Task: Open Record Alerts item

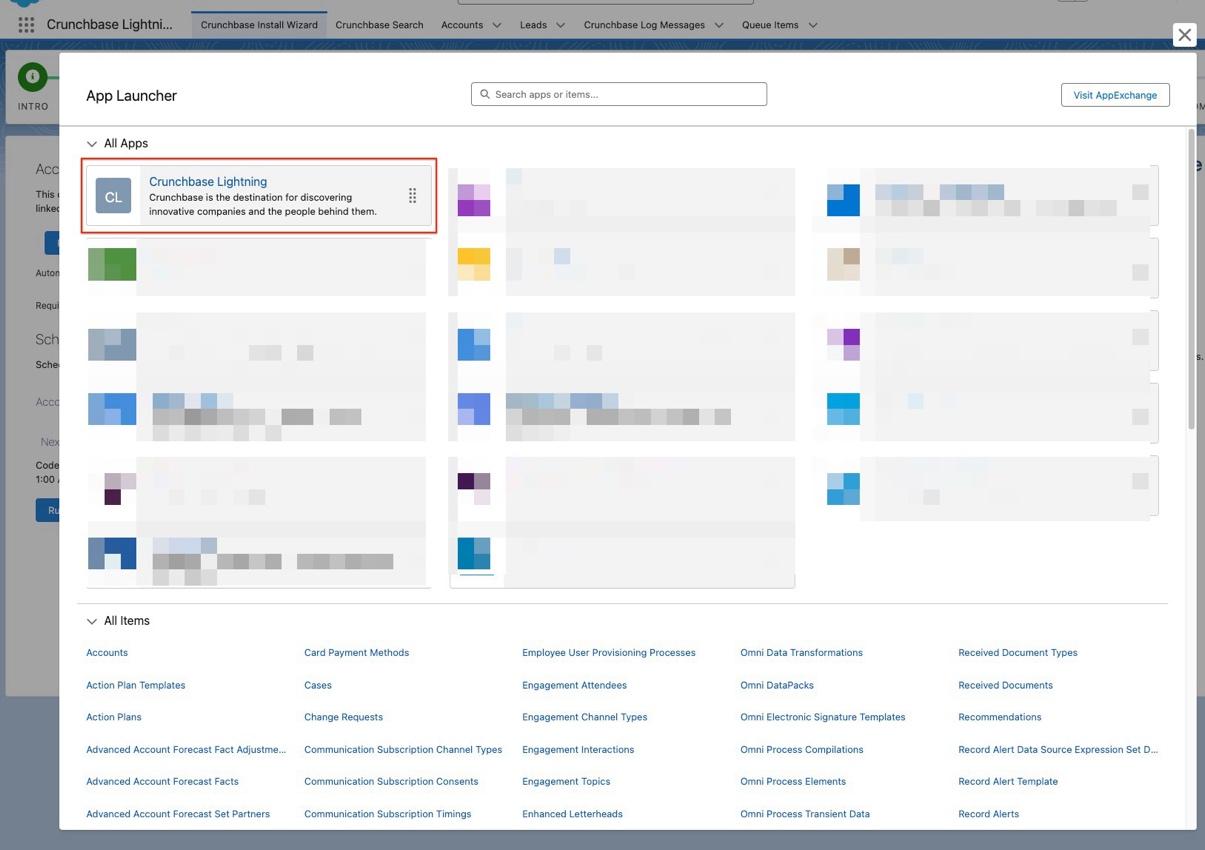Action: pyautogui.click(x=988, y=814)
